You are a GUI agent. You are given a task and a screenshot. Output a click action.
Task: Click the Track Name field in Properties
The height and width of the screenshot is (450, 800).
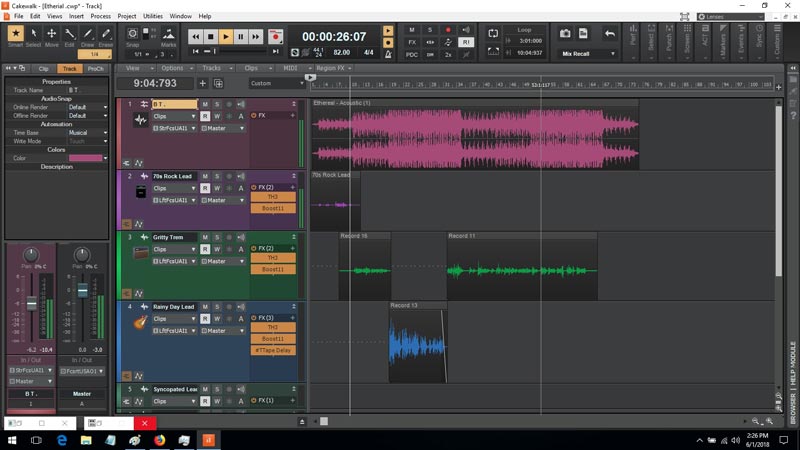(x=88, y=90)
